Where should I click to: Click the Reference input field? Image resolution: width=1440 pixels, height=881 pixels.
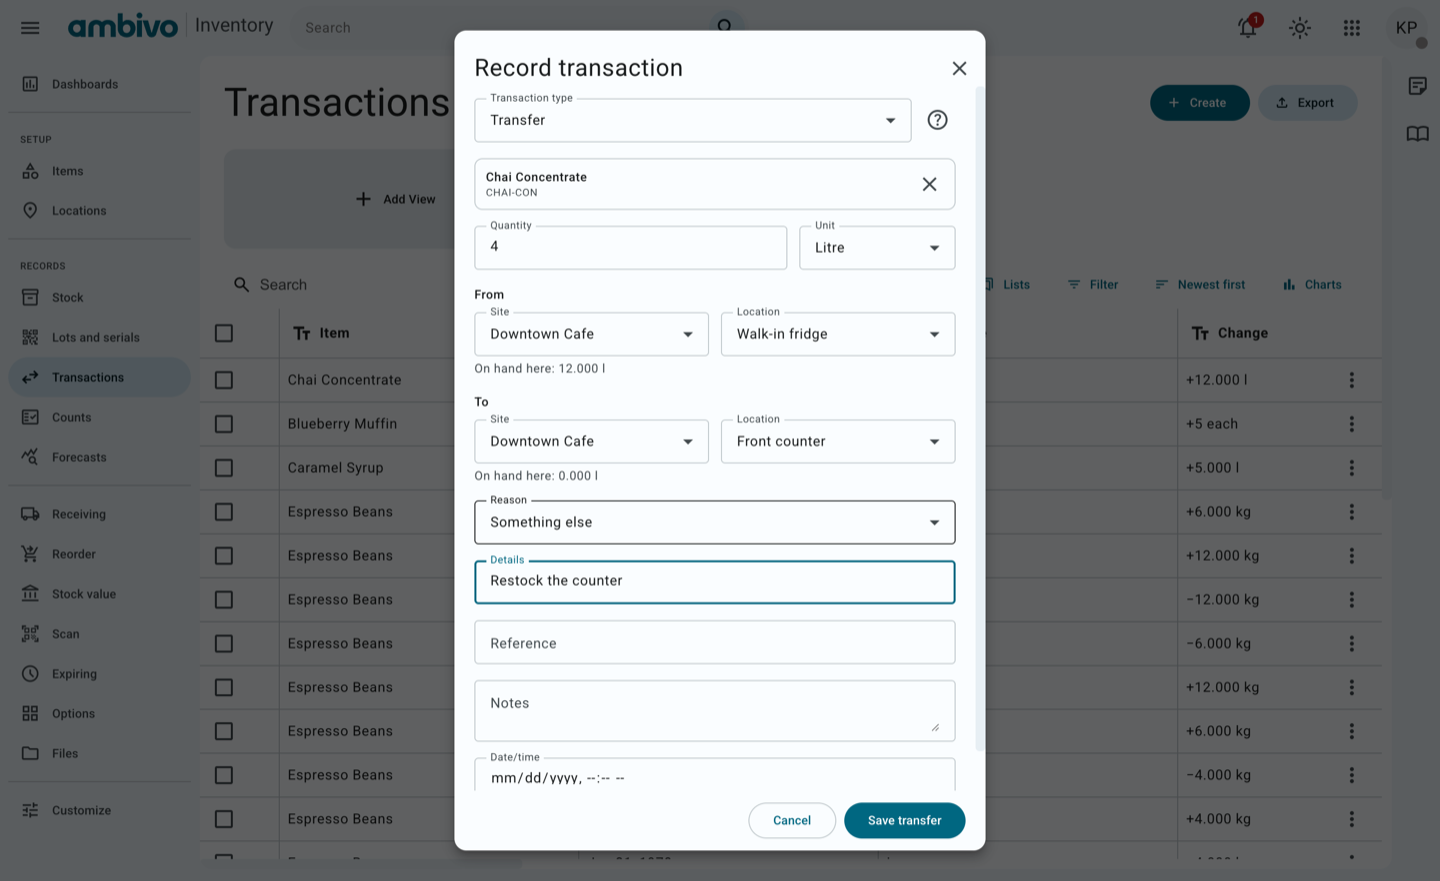coord(714,642)
